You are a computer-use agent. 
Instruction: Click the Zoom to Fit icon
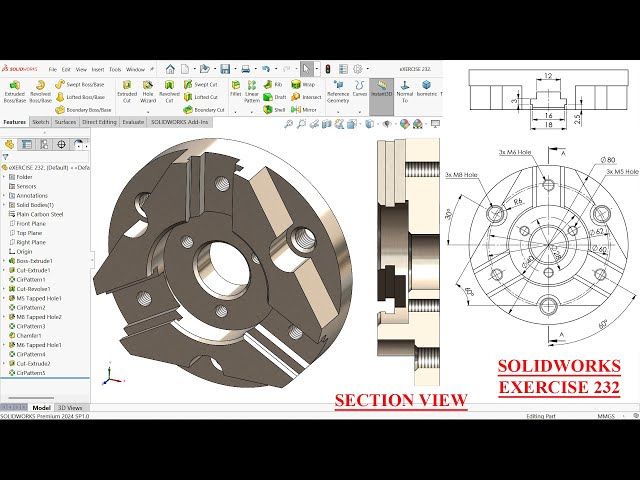coord(289,124)
